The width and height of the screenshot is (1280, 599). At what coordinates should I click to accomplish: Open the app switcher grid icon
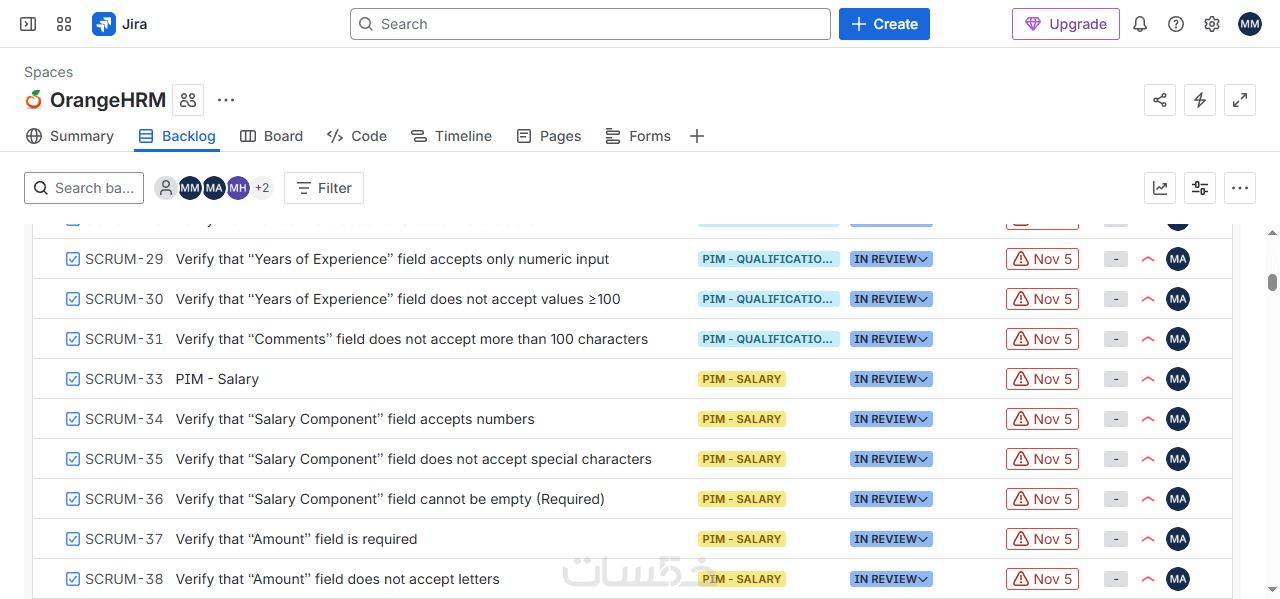pos(64,24)
